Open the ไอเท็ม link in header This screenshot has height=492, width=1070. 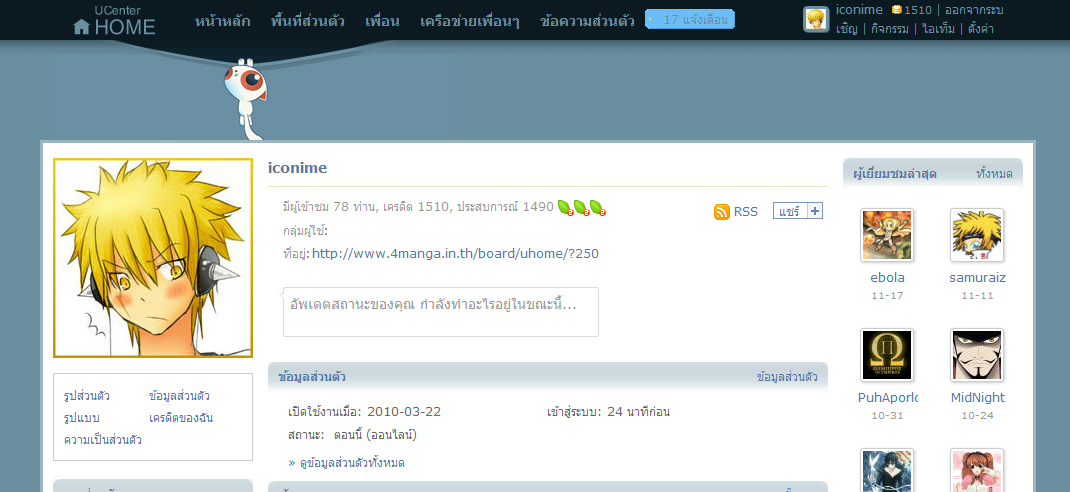point(938,29)
